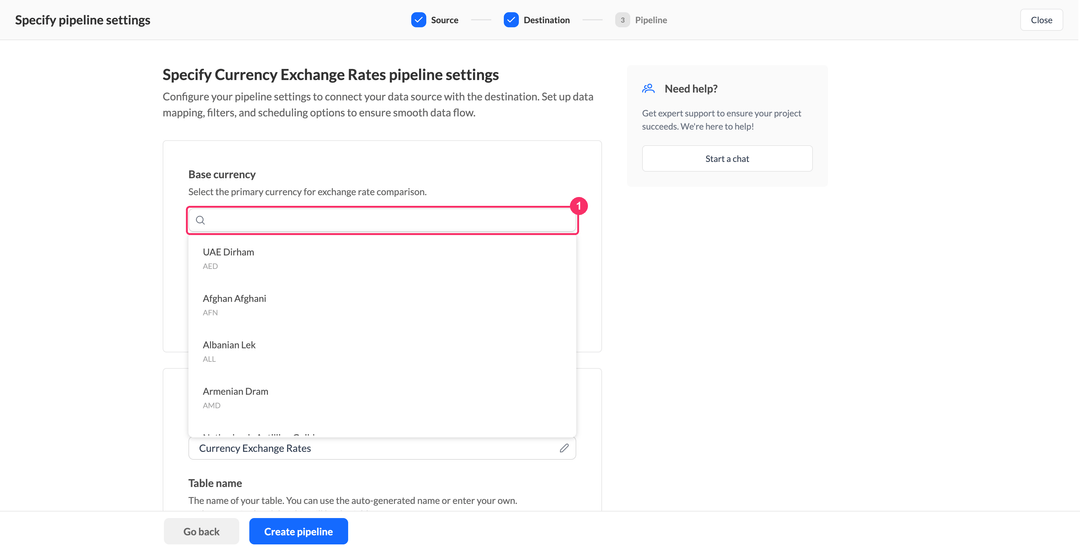The height and width of the screenshot is (551, 1080).
Task: Click the Need help people icon
Action: [x=648, y=89]
